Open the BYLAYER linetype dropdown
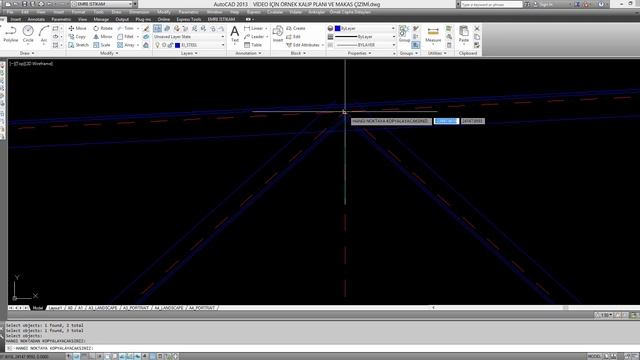 click(364, 45)
